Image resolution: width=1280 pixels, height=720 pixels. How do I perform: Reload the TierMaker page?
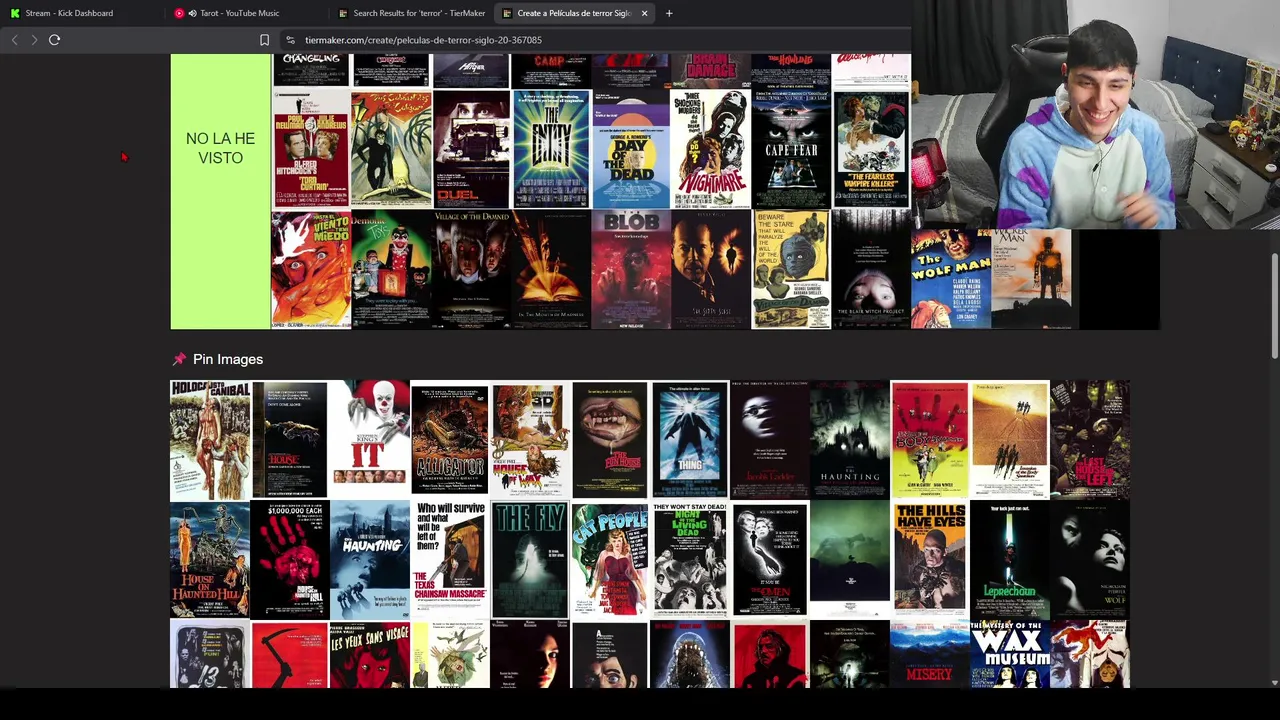[x=55, y=40]
